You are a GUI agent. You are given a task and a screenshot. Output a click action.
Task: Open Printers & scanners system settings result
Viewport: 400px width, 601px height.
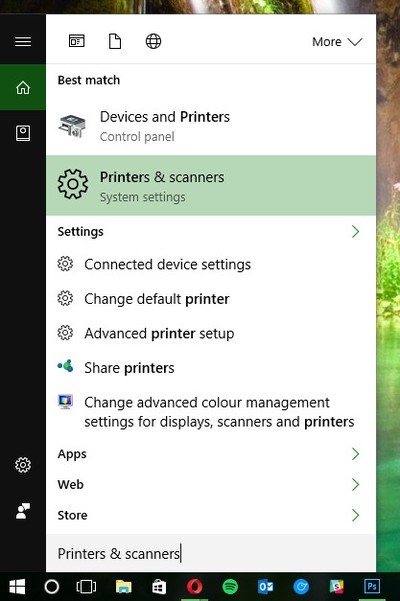[x=211, y=185]
